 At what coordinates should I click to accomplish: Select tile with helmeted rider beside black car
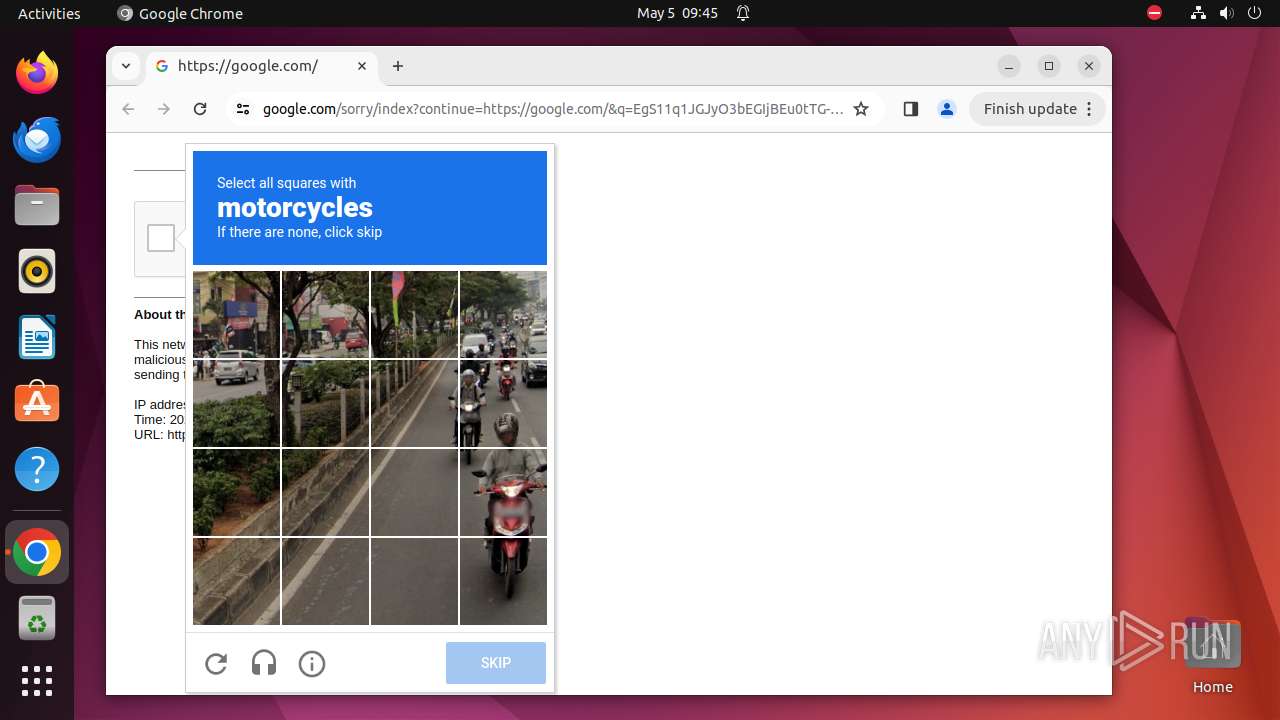[503, 403]
